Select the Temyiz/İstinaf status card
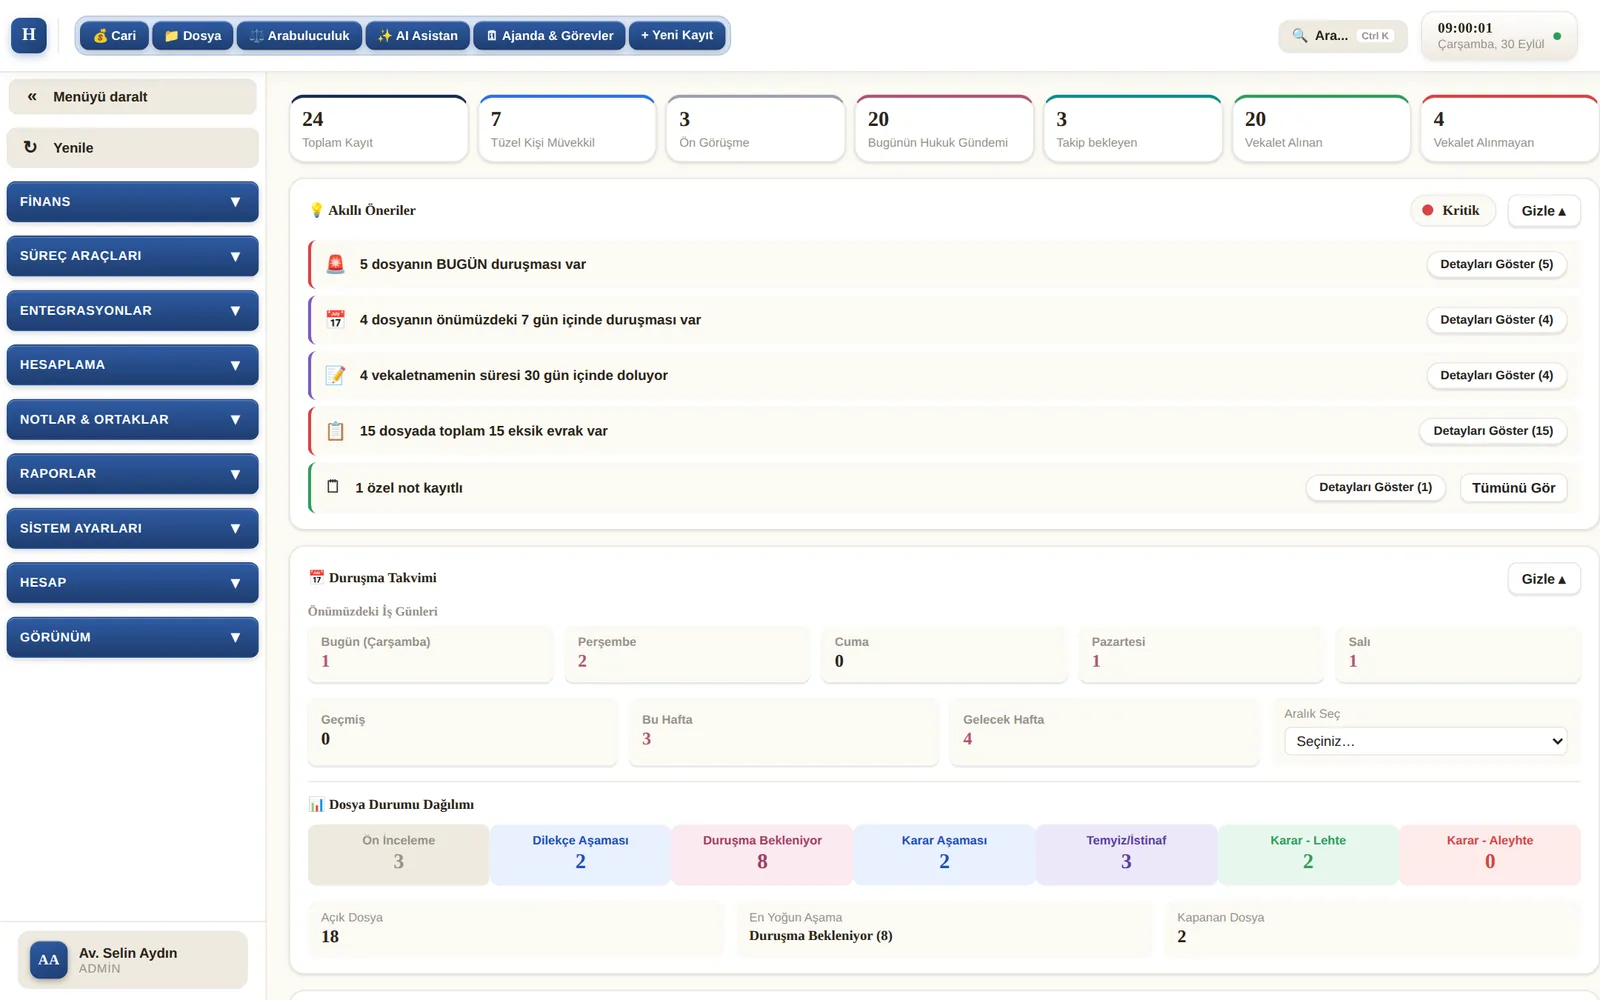1600x1000 pixels. pyautogui.click(x=1126, y=854)
